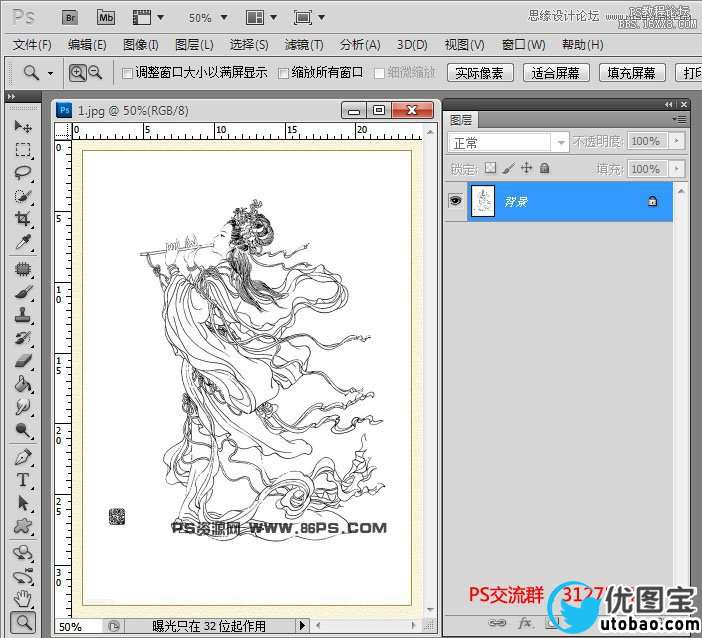Open the 文件(F) menu
The width and height of the screenshot is (702, 638).
coord(32,45)
